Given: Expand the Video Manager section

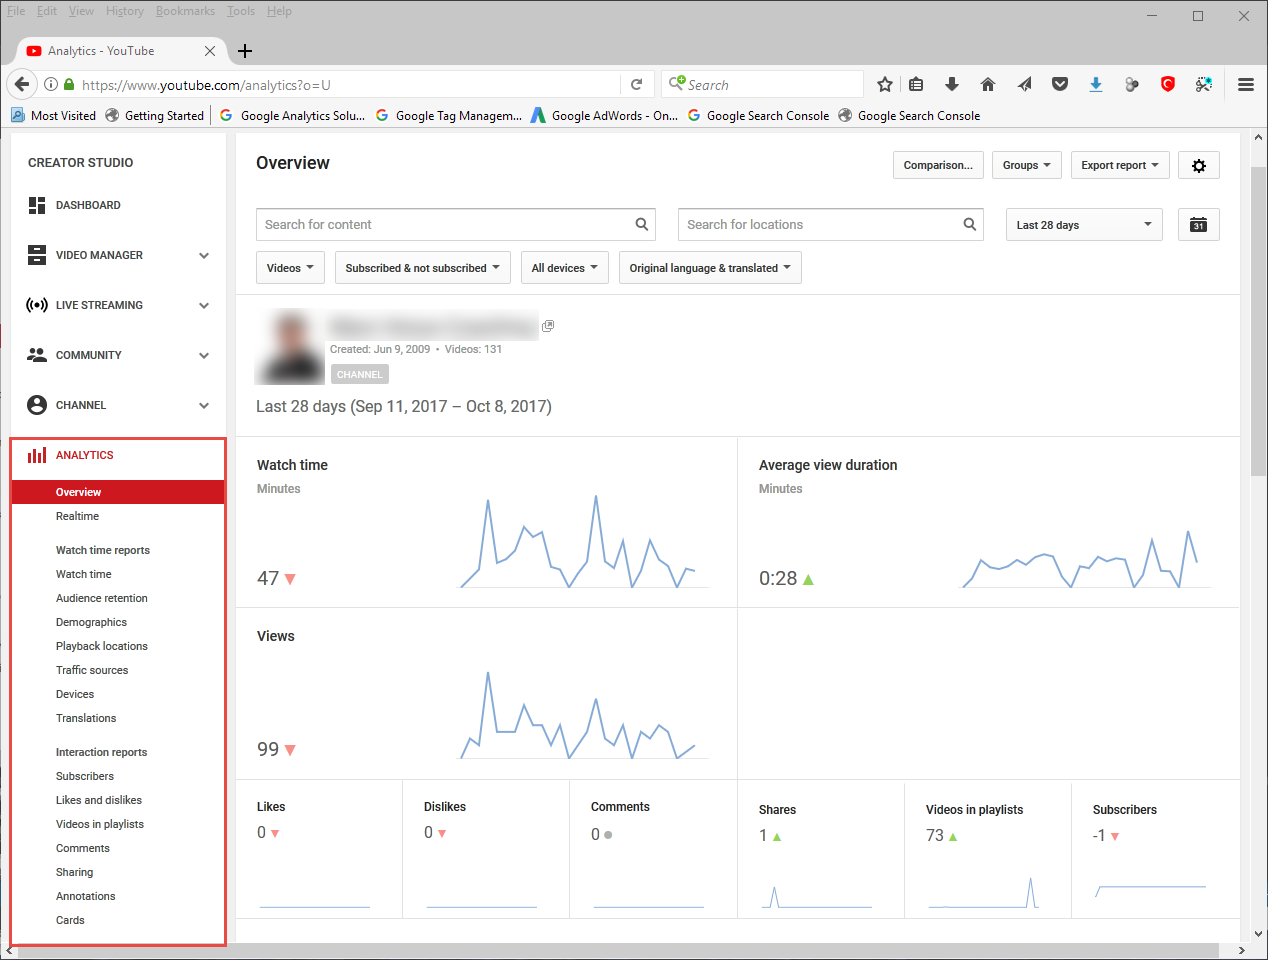Looking at the screenshot, I should click(x=204, y=256).
